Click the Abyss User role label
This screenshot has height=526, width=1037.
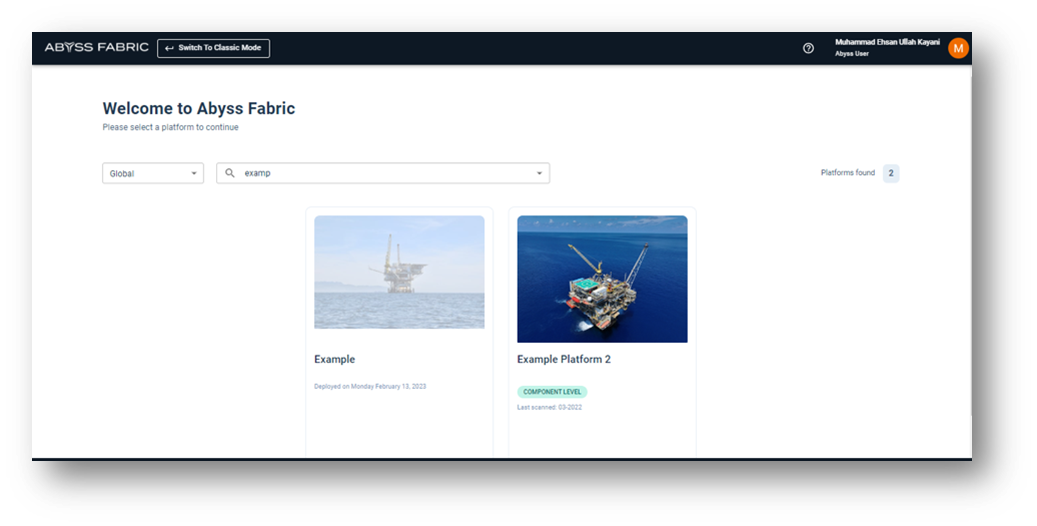[x=852, y=54]
